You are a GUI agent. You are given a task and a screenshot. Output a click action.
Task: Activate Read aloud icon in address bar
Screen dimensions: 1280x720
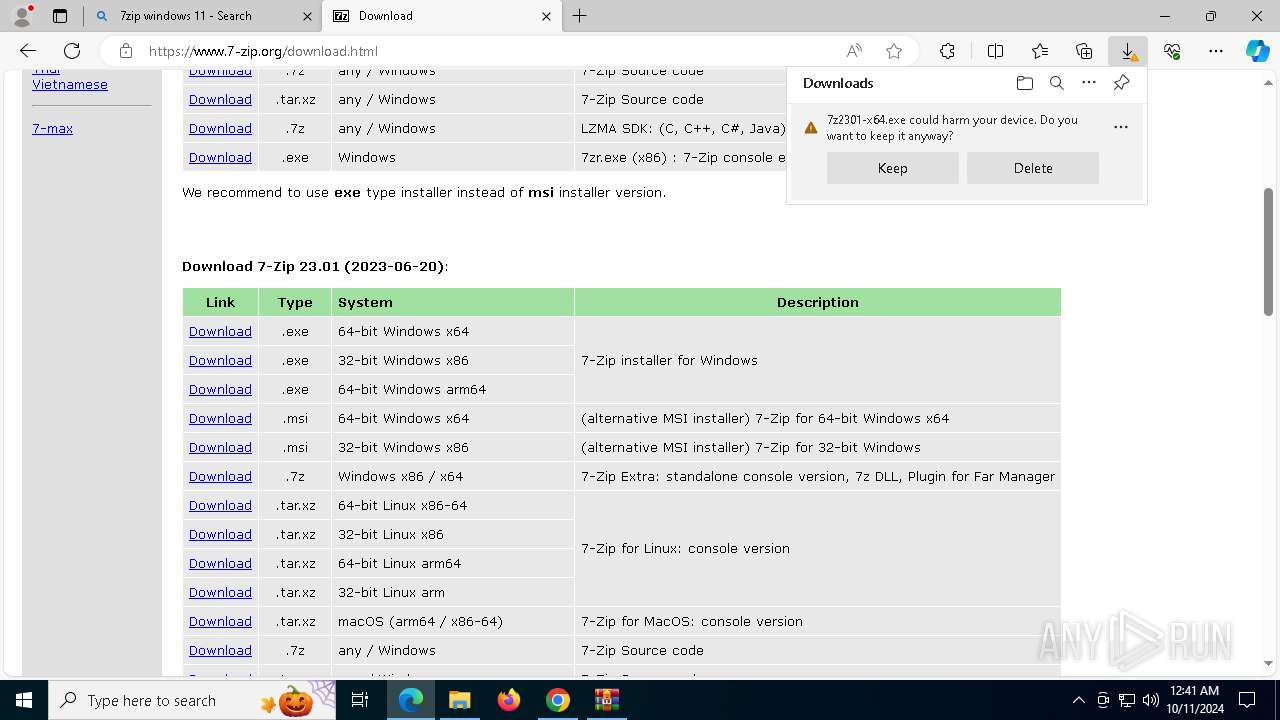tap(854, 51)
